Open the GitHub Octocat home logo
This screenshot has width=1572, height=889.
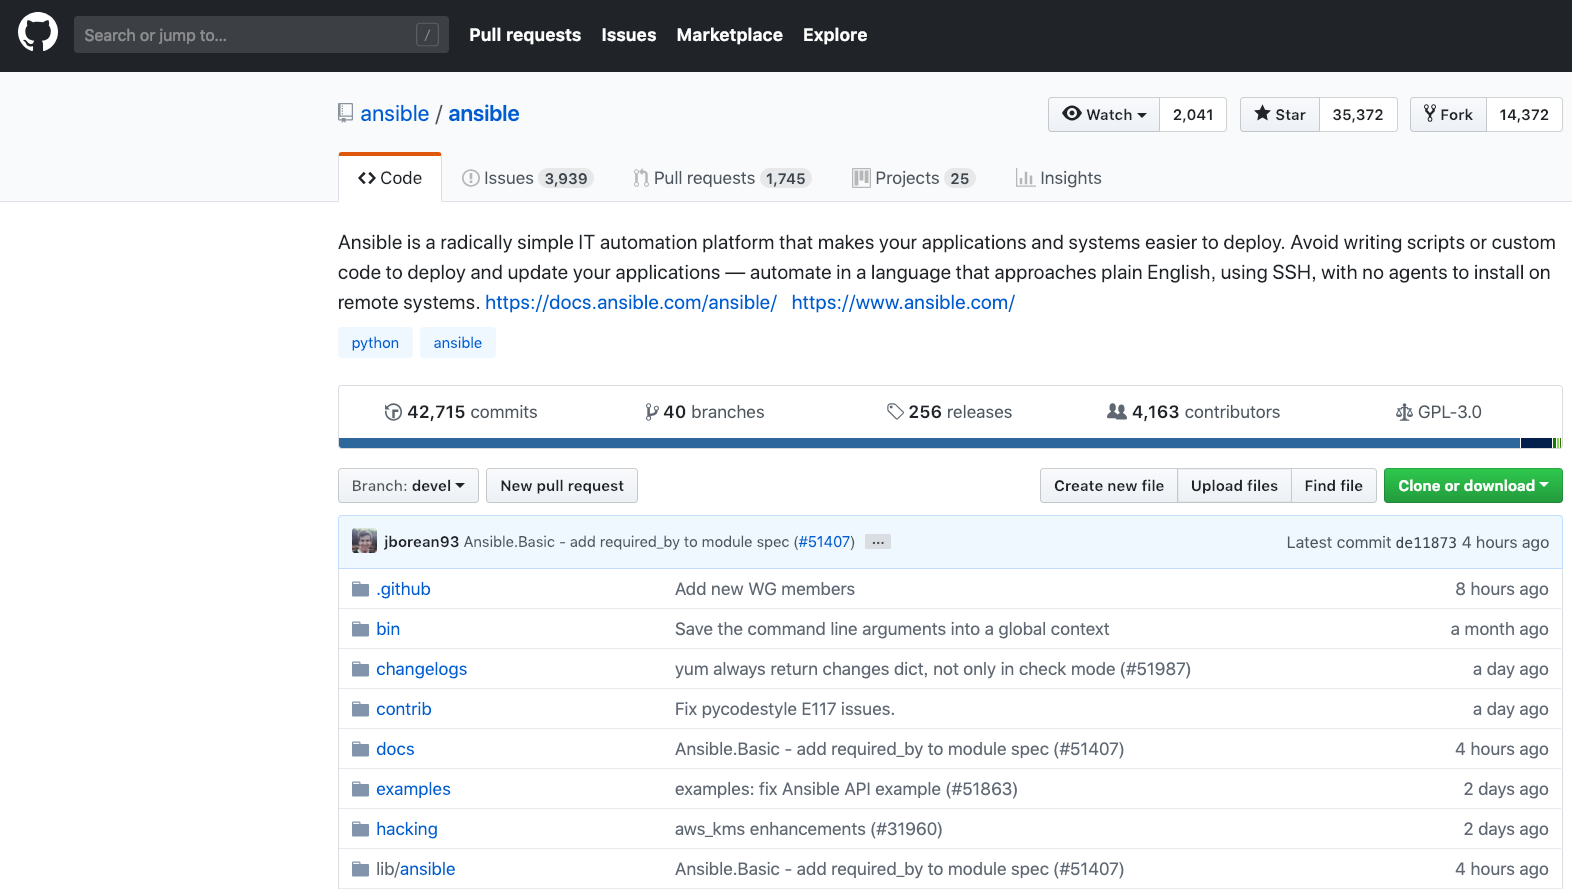(38, 33)
